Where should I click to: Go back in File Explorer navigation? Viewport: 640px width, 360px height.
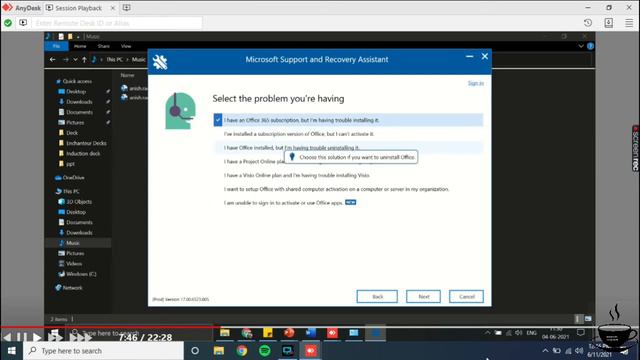pos(53,60)
